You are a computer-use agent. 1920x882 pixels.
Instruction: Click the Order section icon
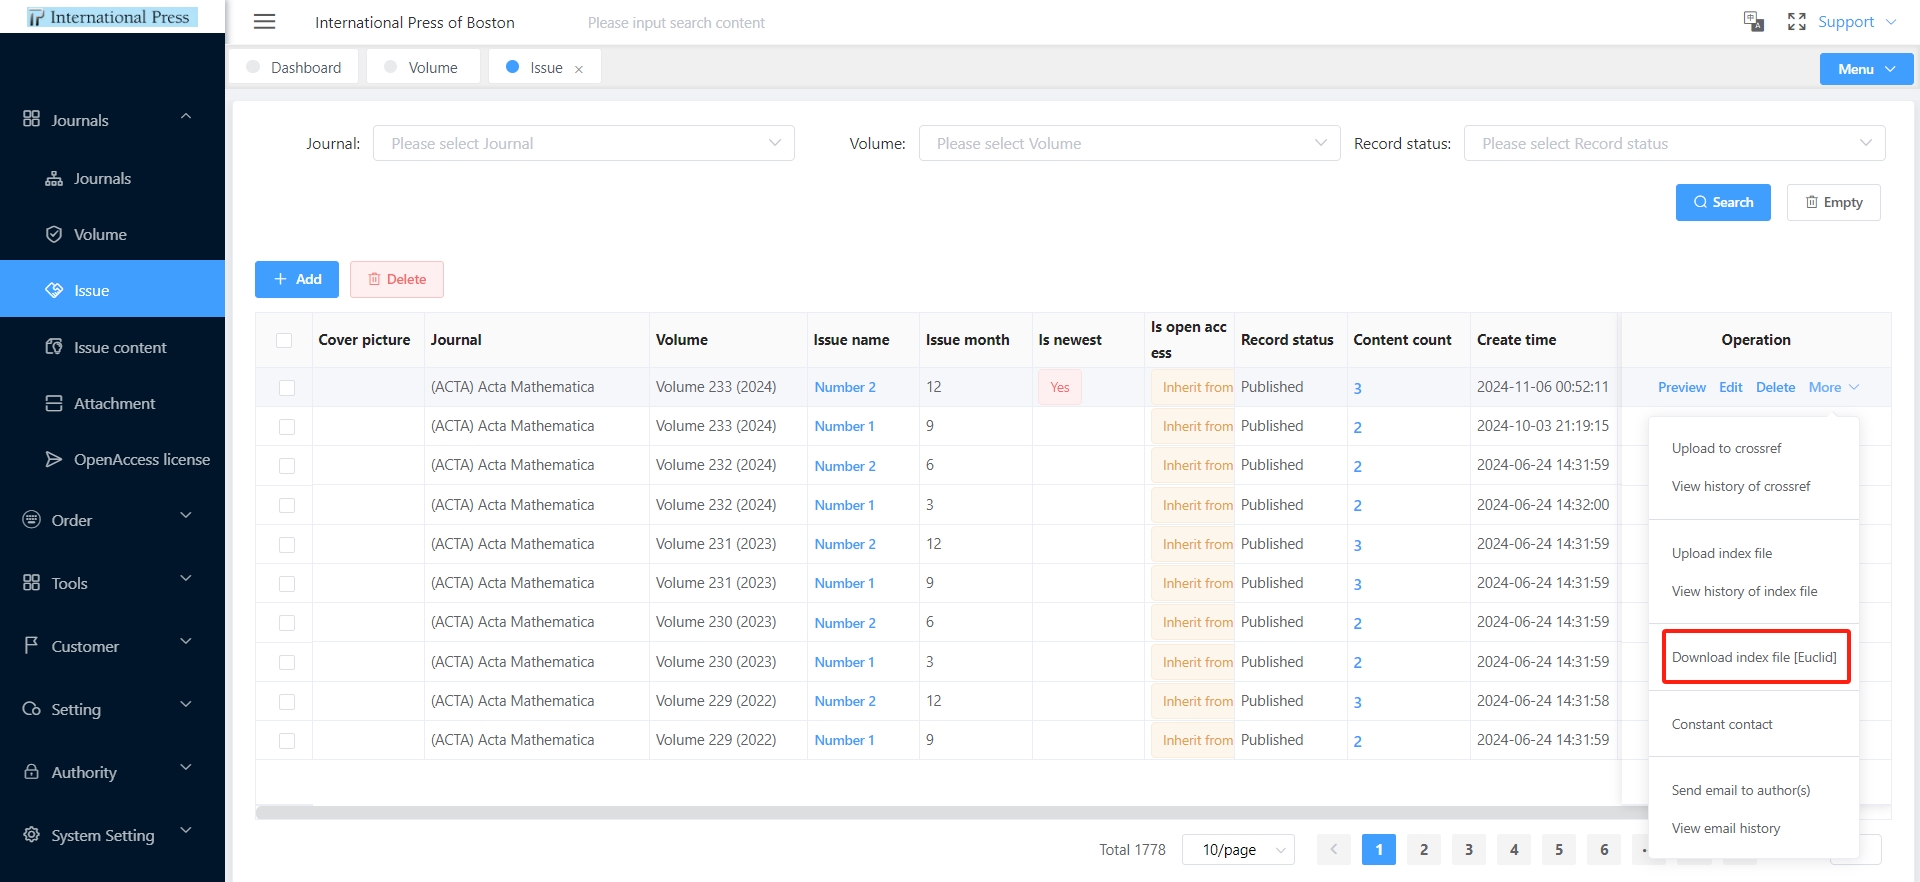(x=32, y=520)
